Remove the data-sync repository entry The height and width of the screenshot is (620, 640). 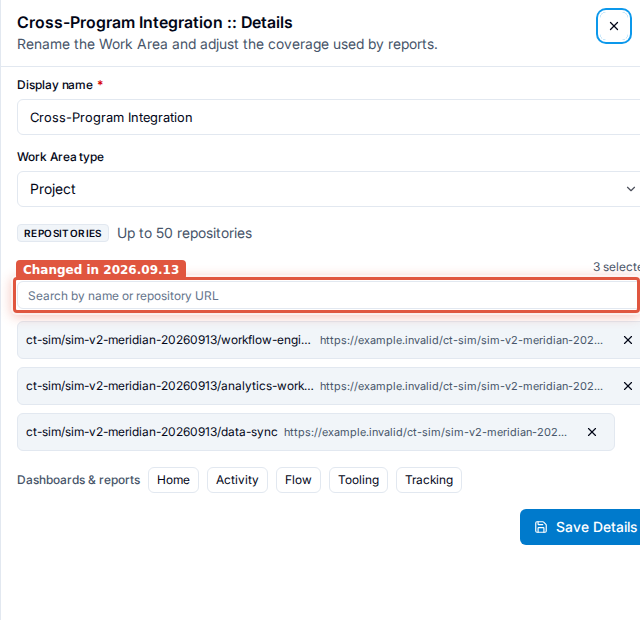pos(592,432)
